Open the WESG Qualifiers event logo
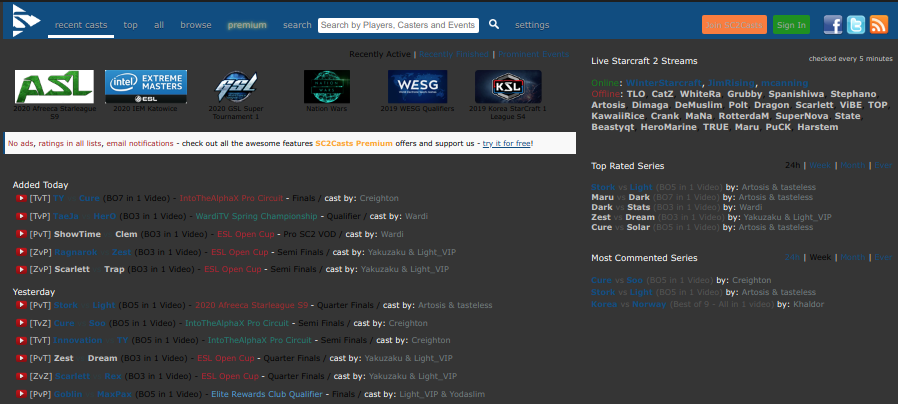This screenshot has width=898, height=404. (417, 87)
